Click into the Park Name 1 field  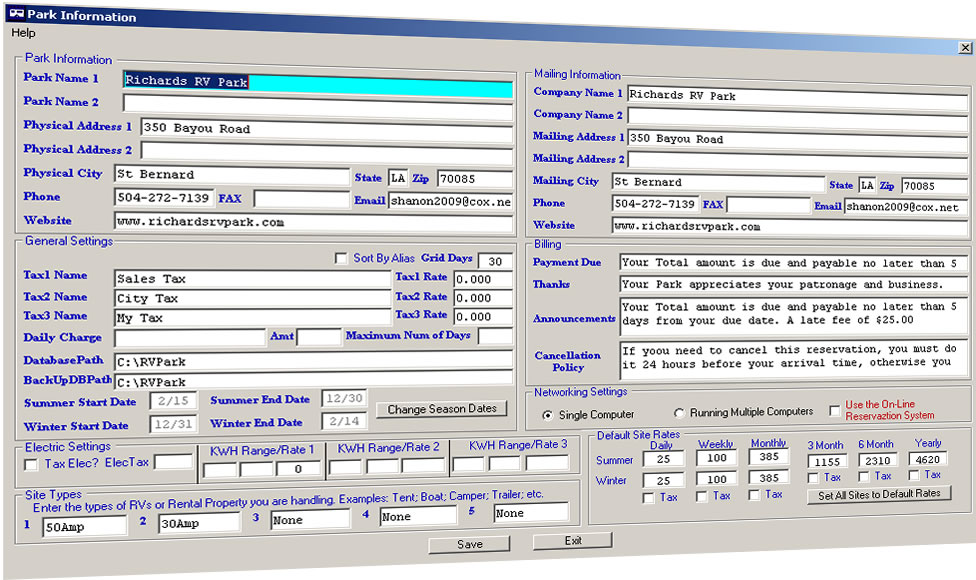click(318, 84)
